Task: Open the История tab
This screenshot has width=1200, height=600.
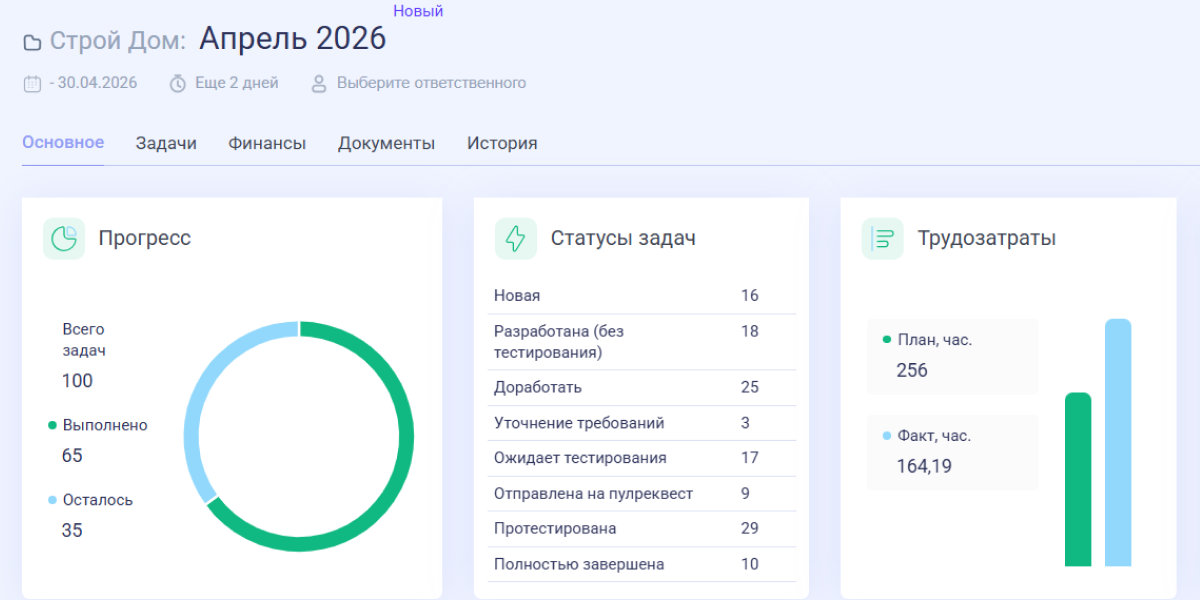Action: coord(502,143)
